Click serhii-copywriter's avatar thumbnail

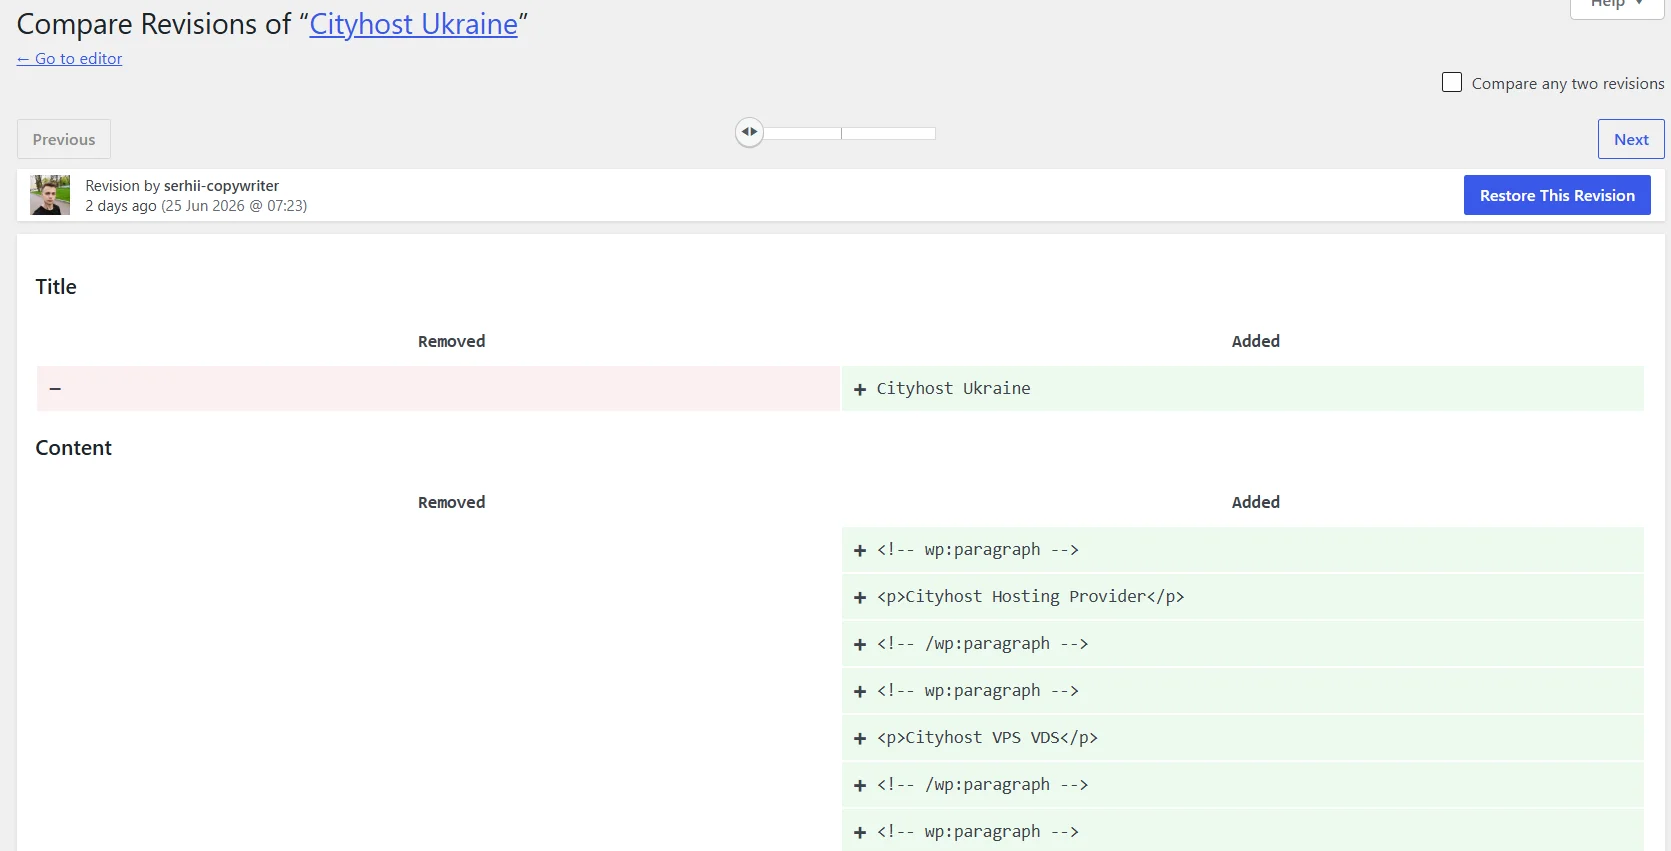[x=50, y=195]
